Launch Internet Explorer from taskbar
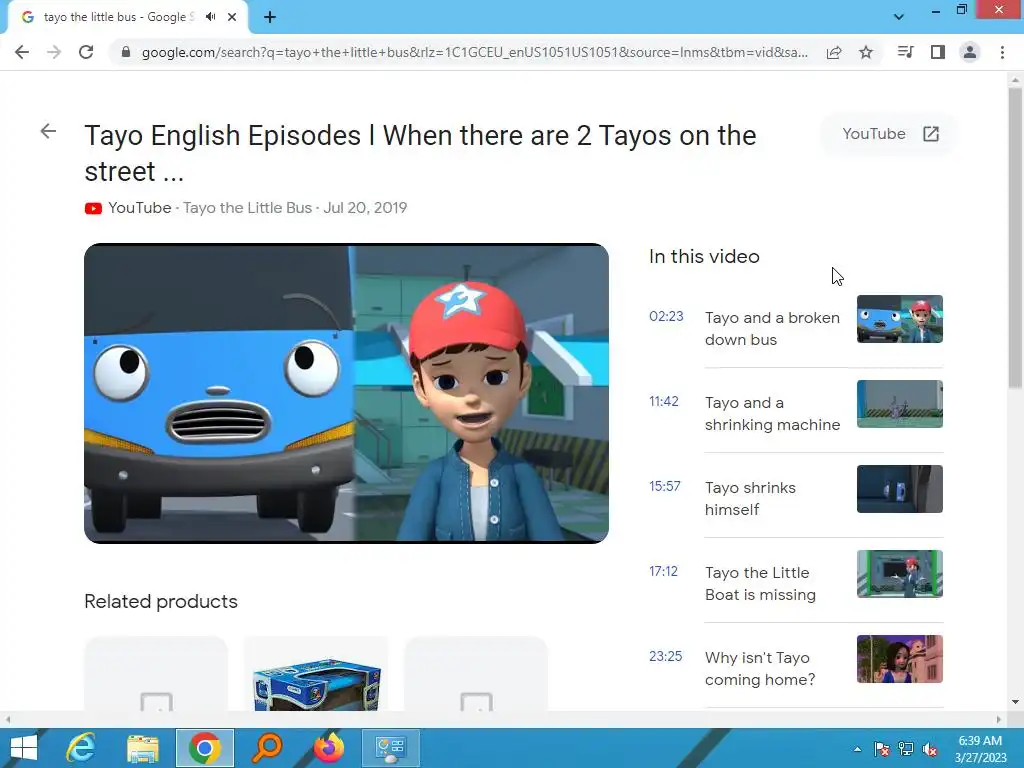The height and width of the screenshot is (768, 1024). click(81, 748)
